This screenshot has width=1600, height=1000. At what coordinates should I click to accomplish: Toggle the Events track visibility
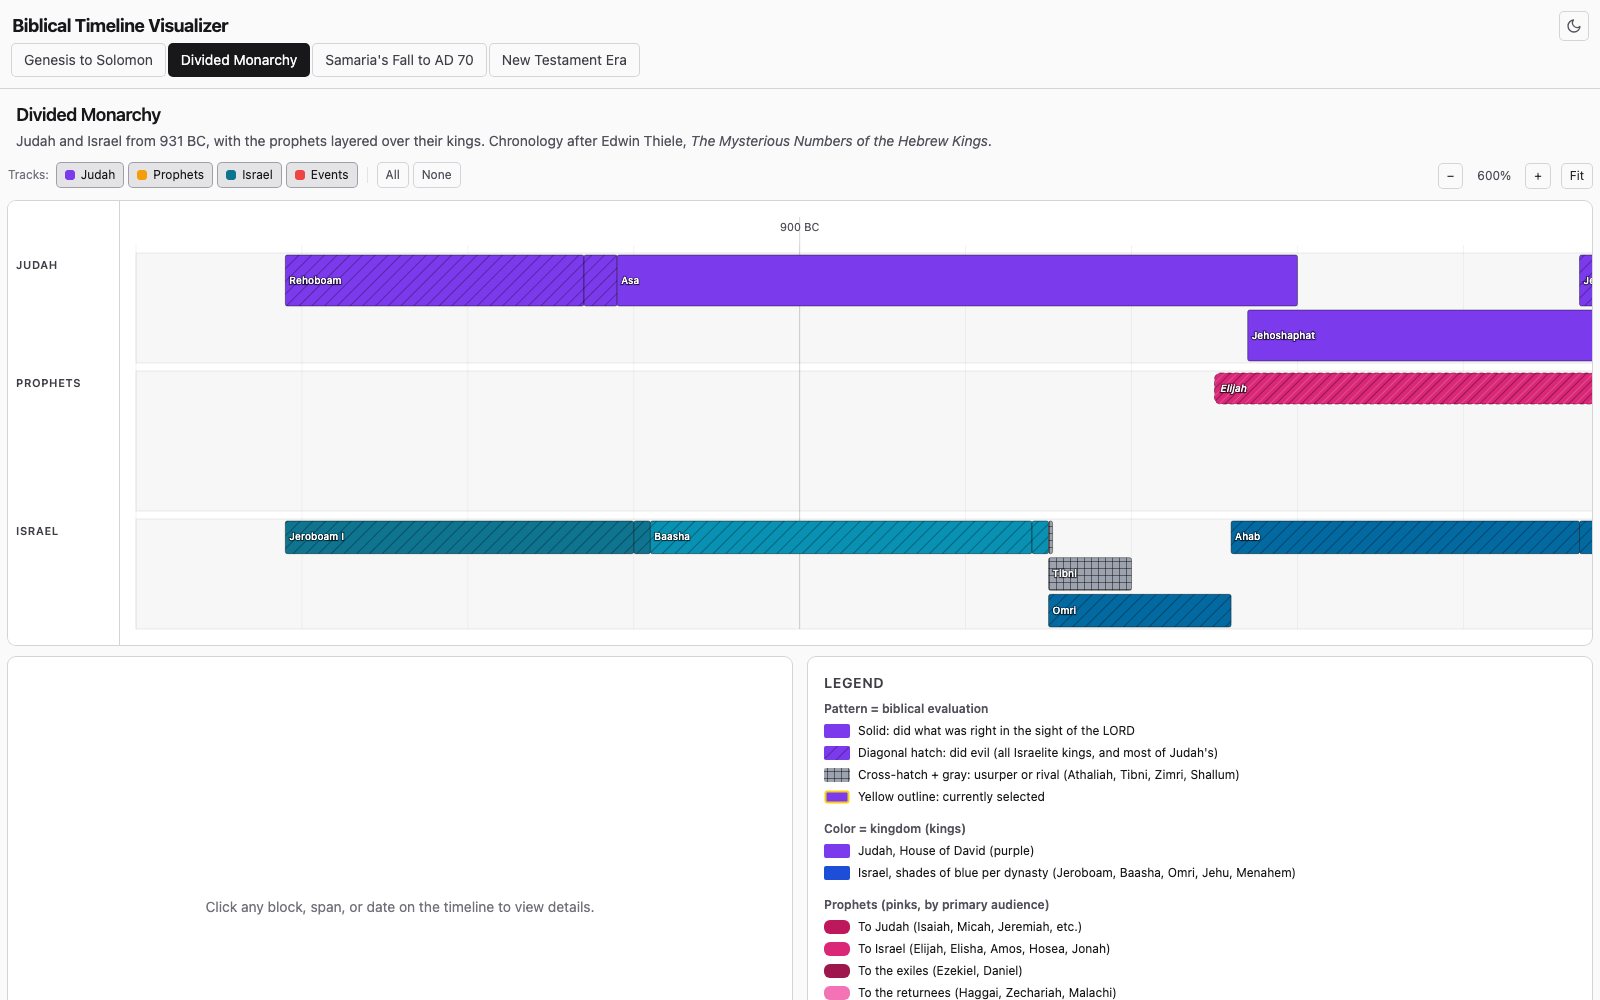coord(322,175)
